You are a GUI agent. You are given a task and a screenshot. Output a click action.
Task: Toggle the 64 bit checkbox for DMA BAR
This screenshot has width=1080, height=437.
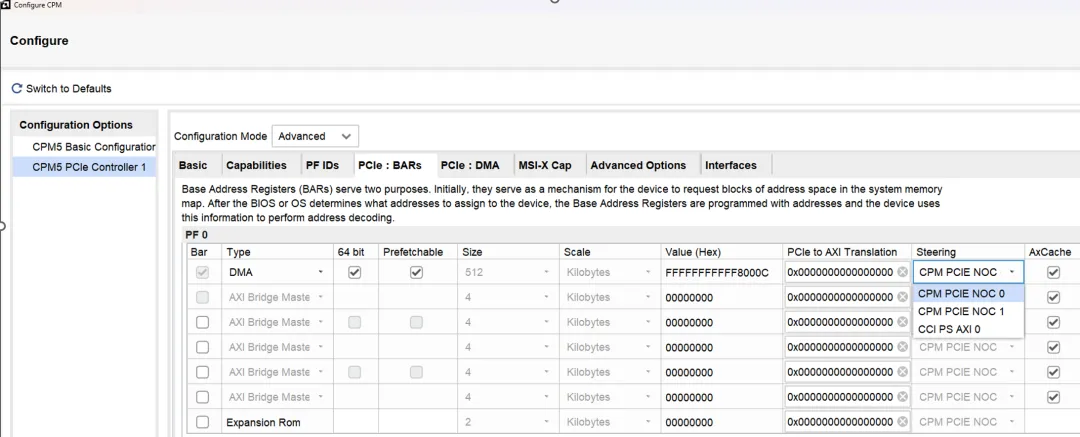click(x=354, y=272)
